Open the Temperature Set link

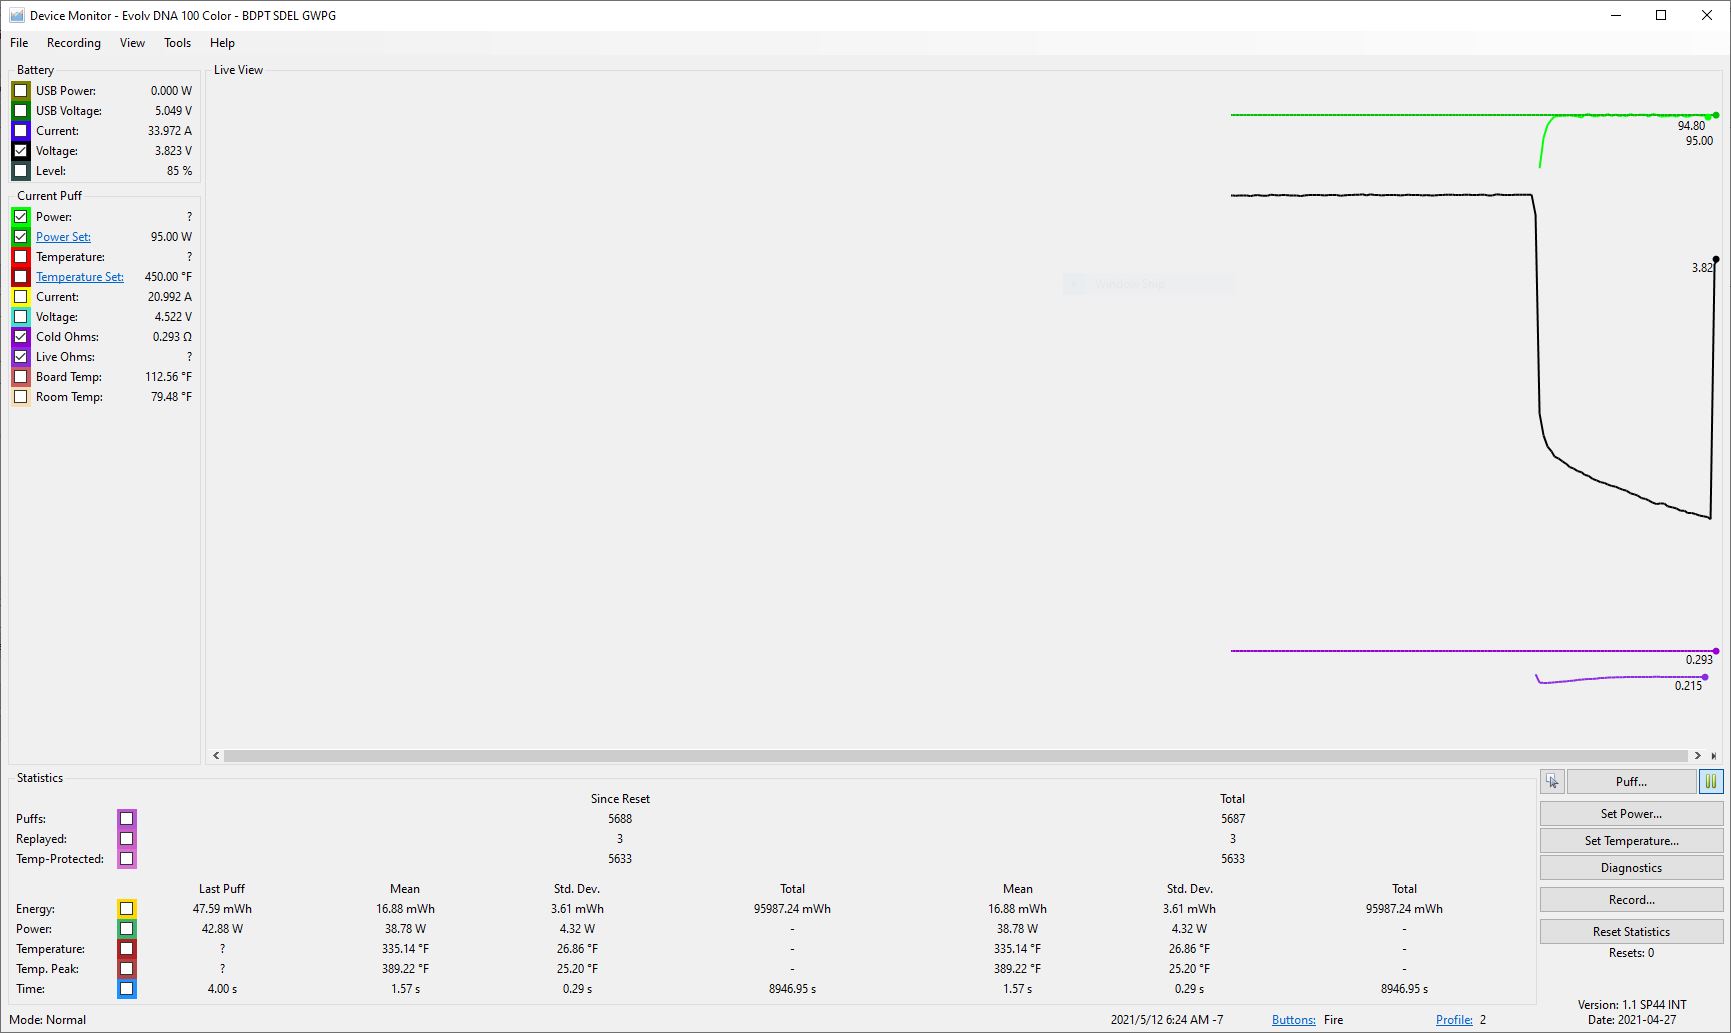80,277
